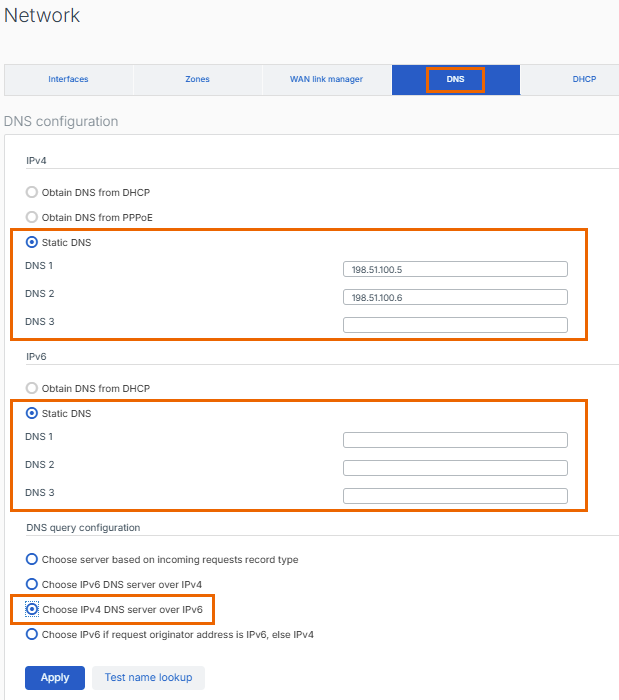Select Static DNS under IPv4
This screenshot has width=619, height=700.
pyautogui.click(x=32, y=242)
